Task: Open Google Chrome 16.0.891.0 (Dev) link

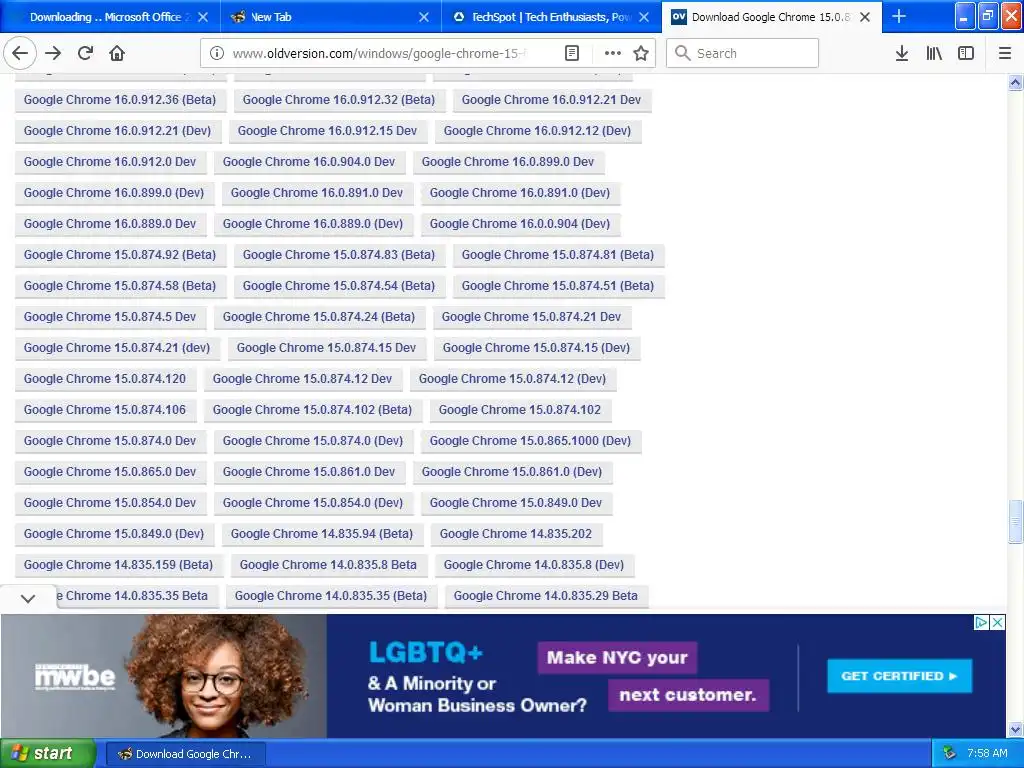Action: point(520,193)
